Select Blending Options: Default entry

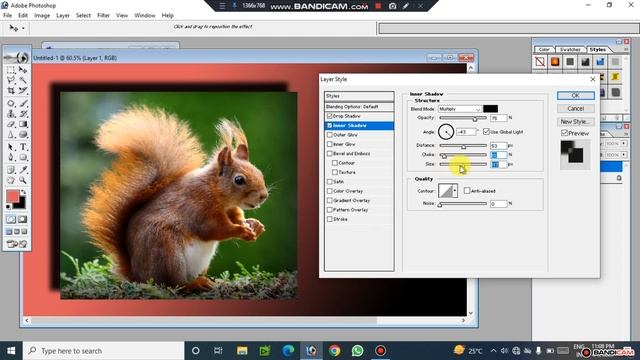point(359,107)
